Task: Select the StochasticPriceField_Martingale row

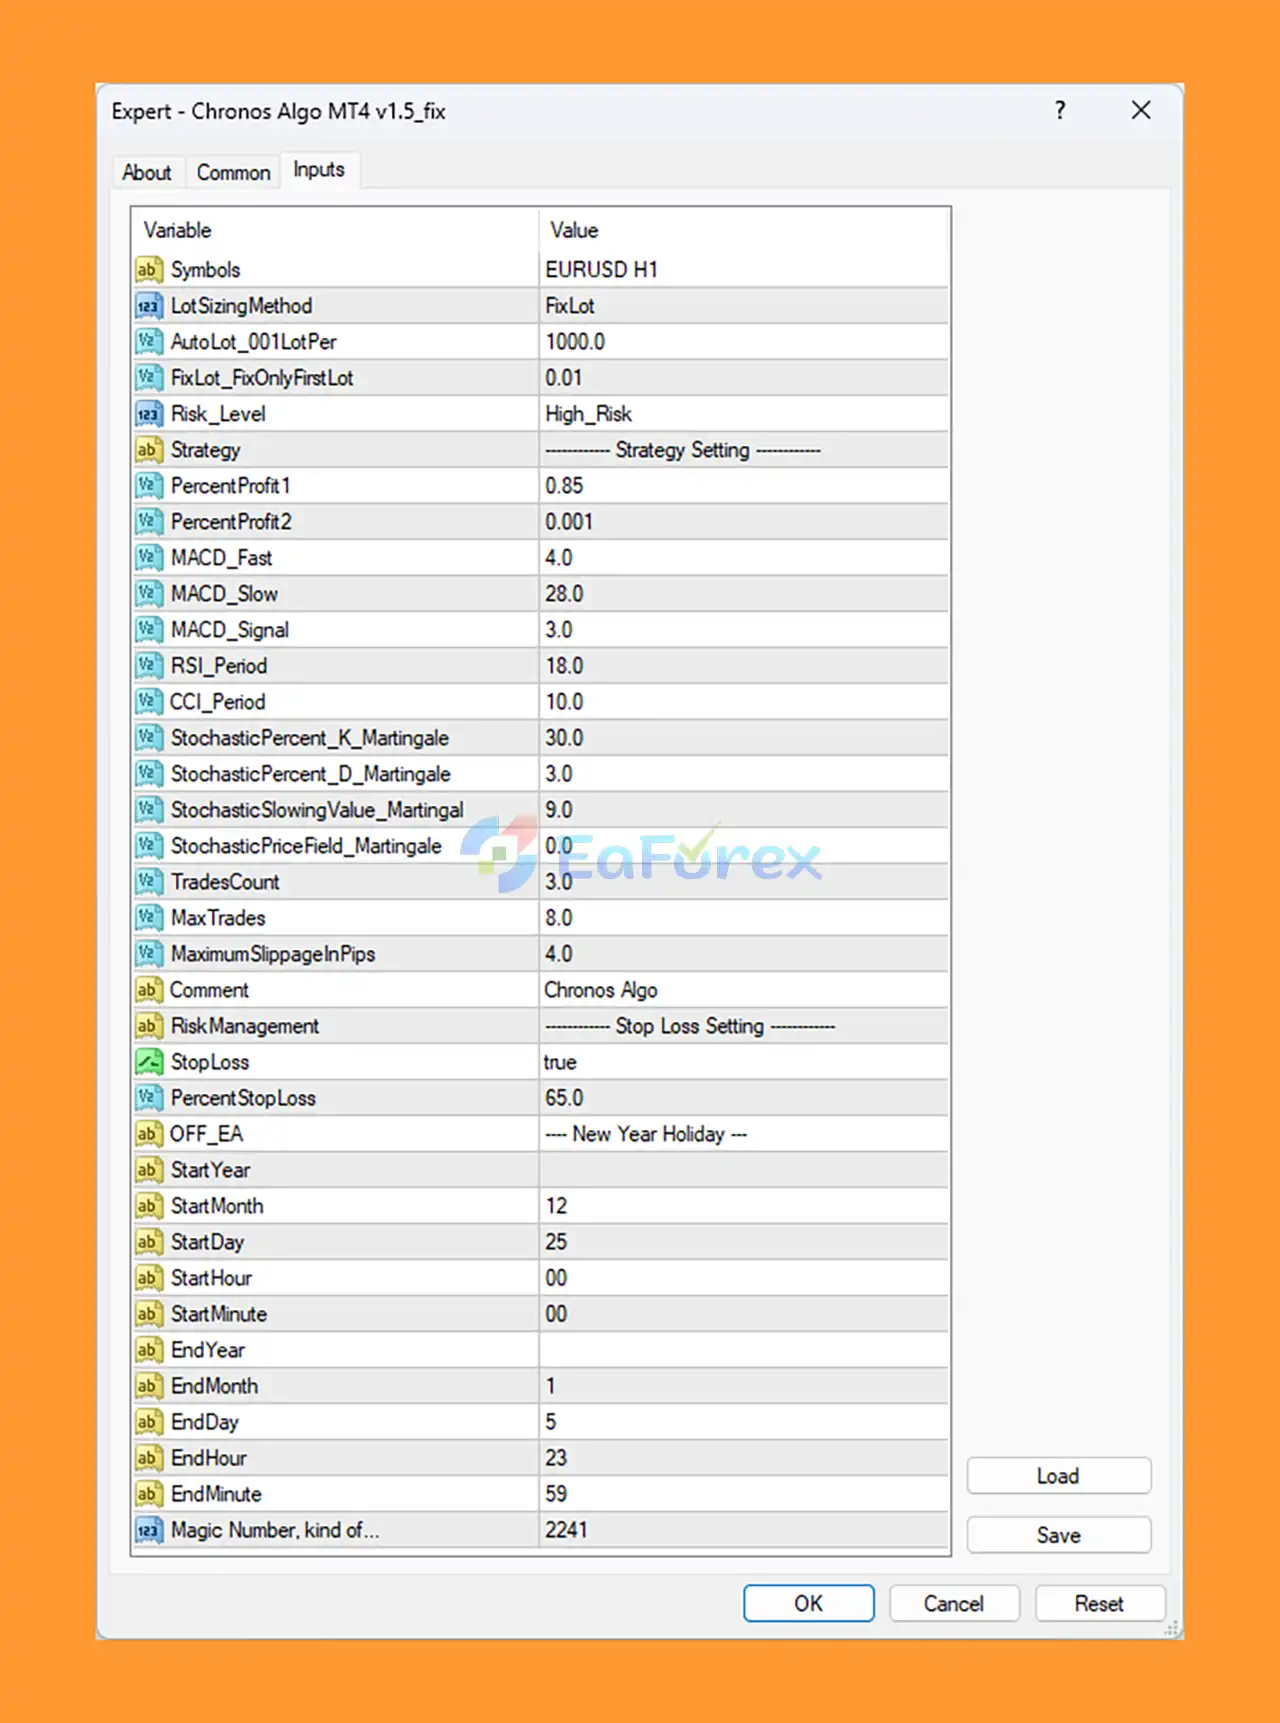Action: click(540, 846)
